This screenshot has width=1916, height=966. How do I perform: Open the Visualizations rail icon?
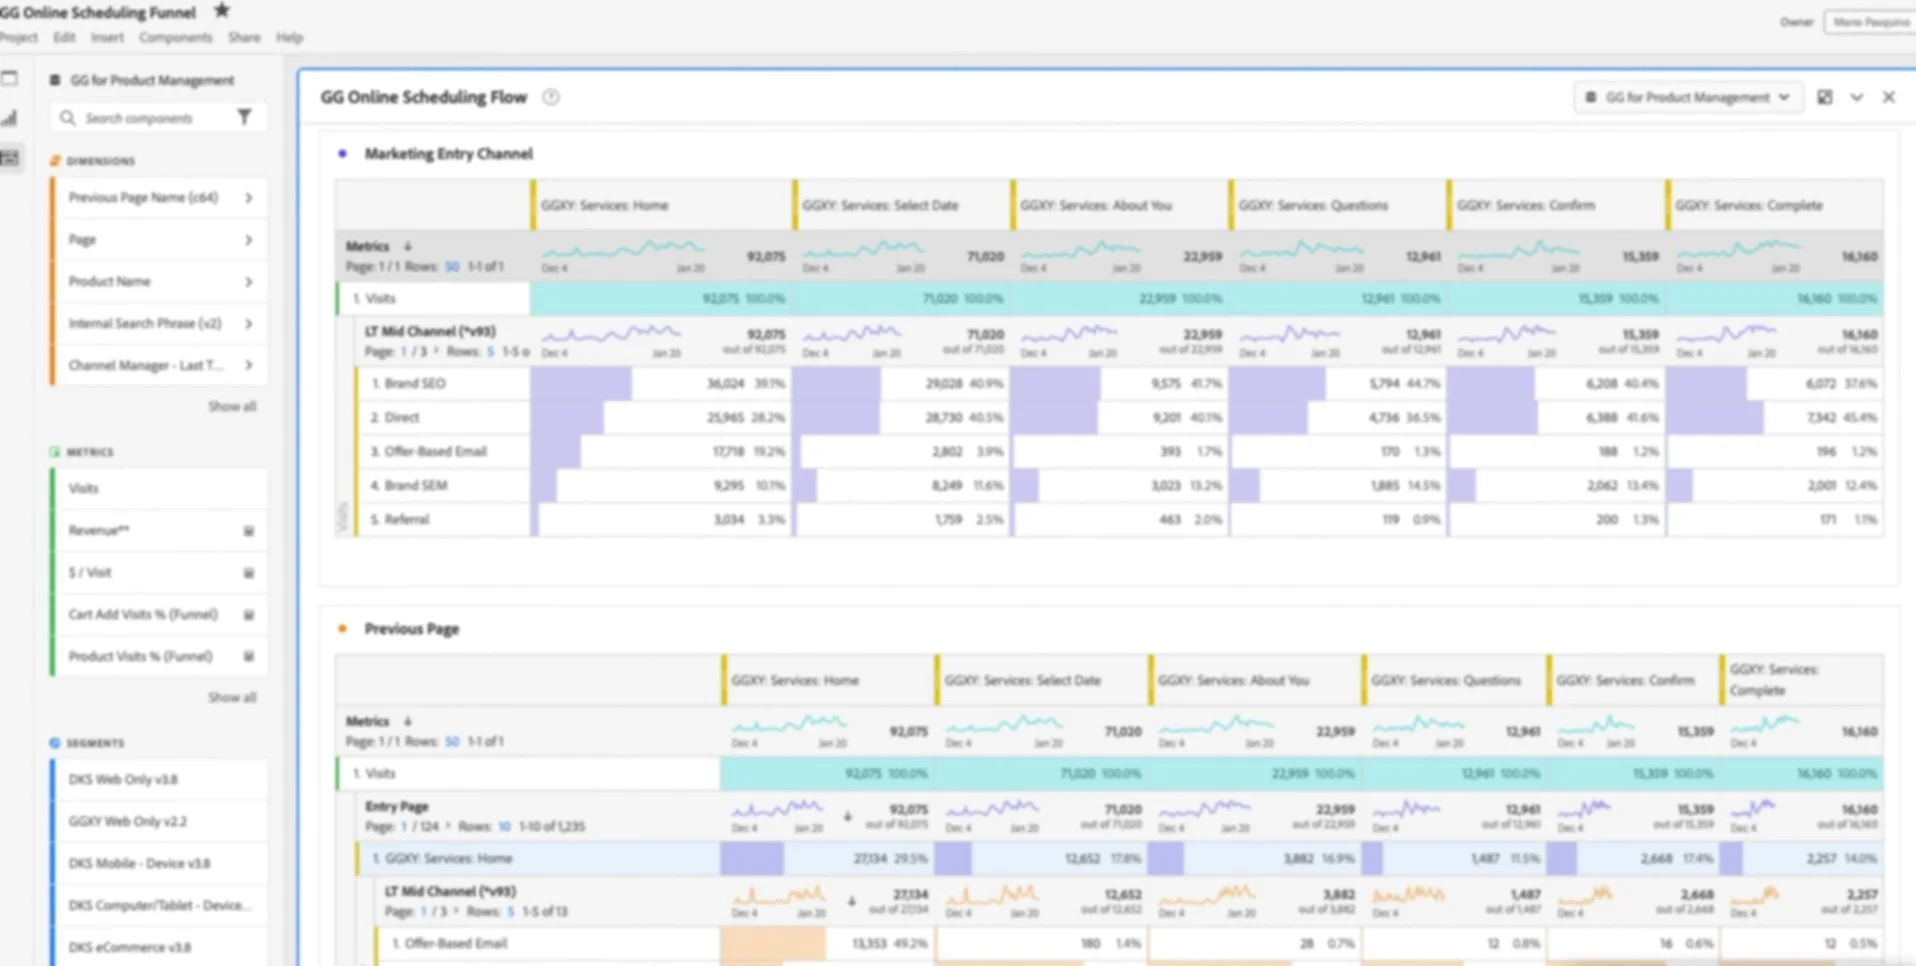point(10,118)
